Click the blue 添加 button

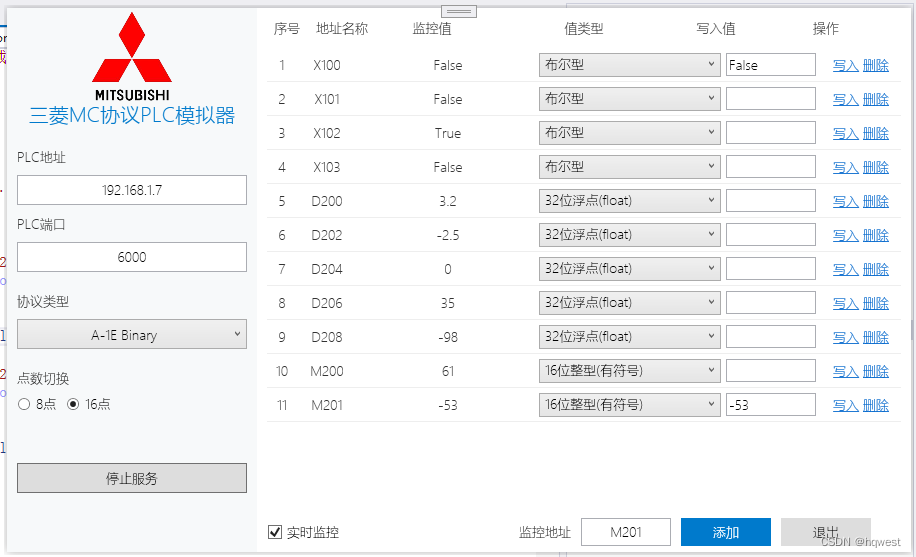point(726,532)
